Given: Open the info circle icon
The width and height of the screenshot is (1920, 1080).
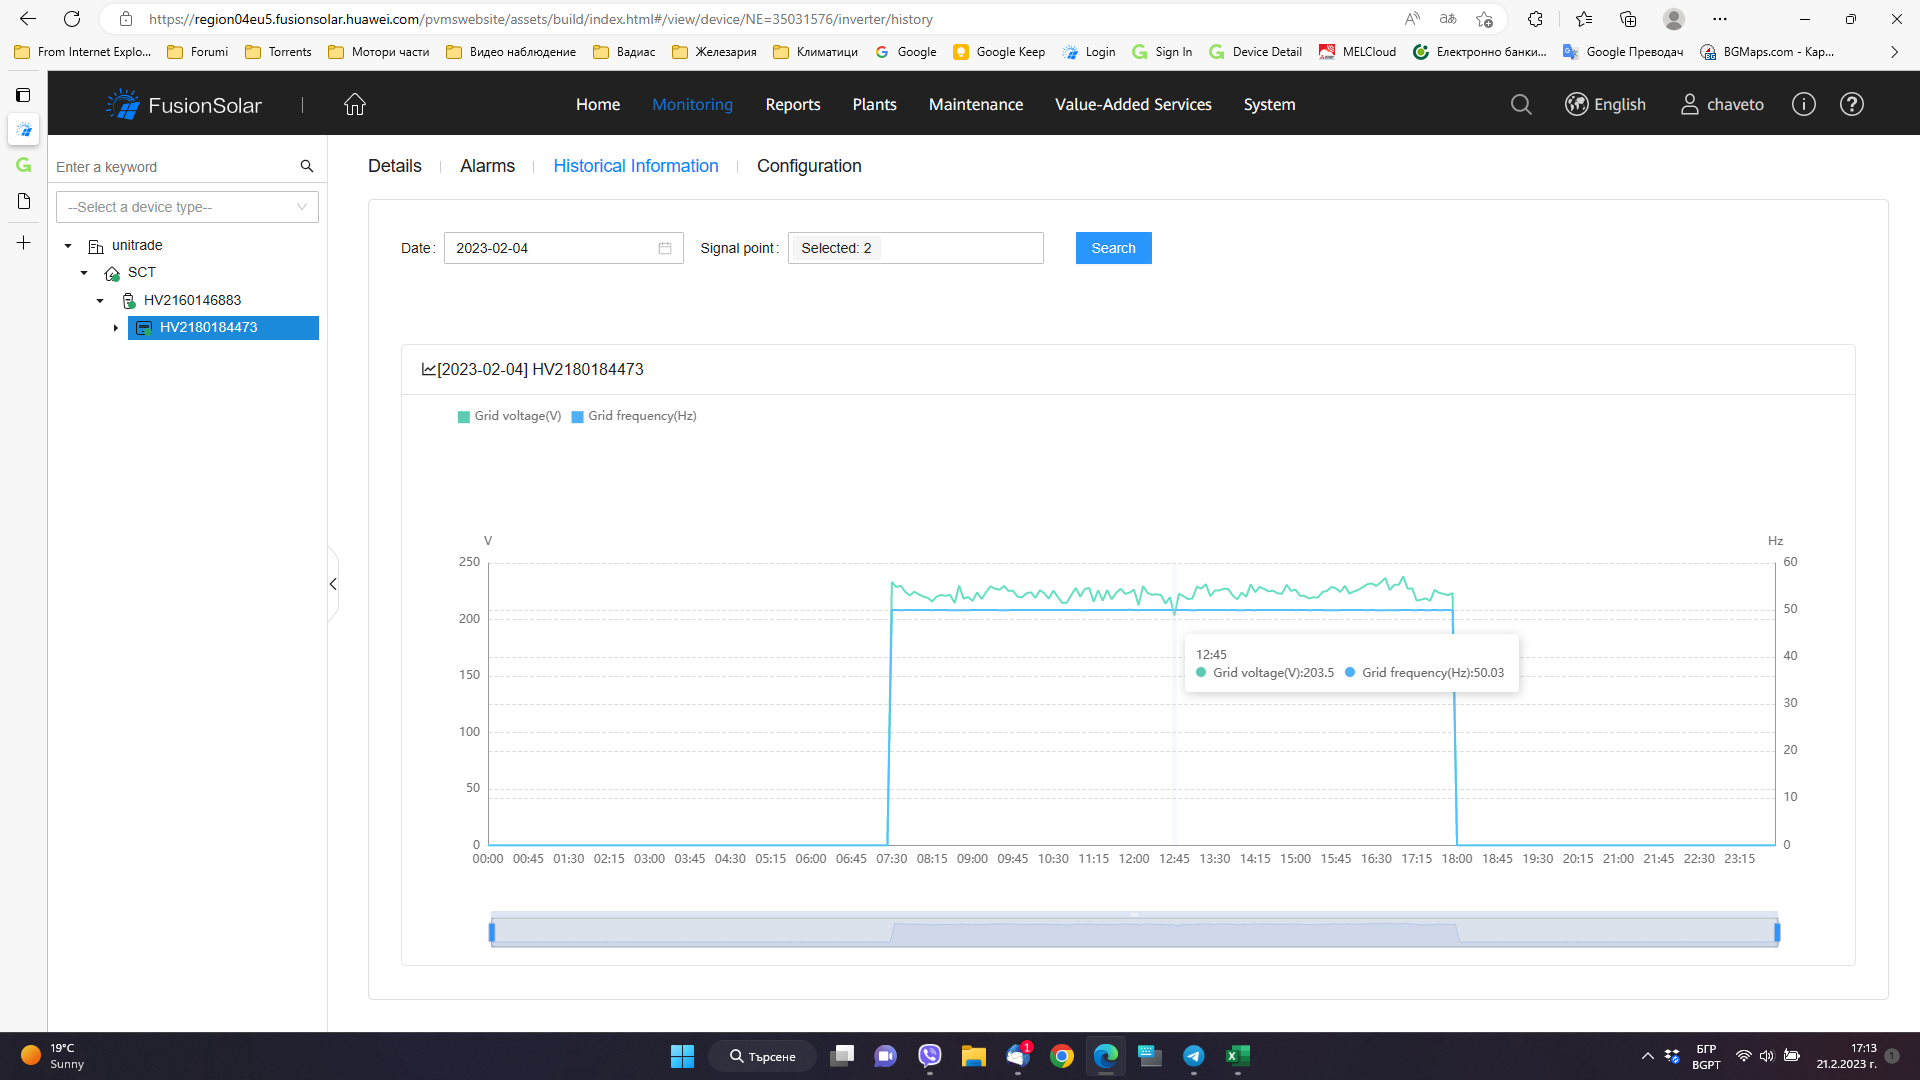Looking at the screenshot, I should tap(1803, 104).
